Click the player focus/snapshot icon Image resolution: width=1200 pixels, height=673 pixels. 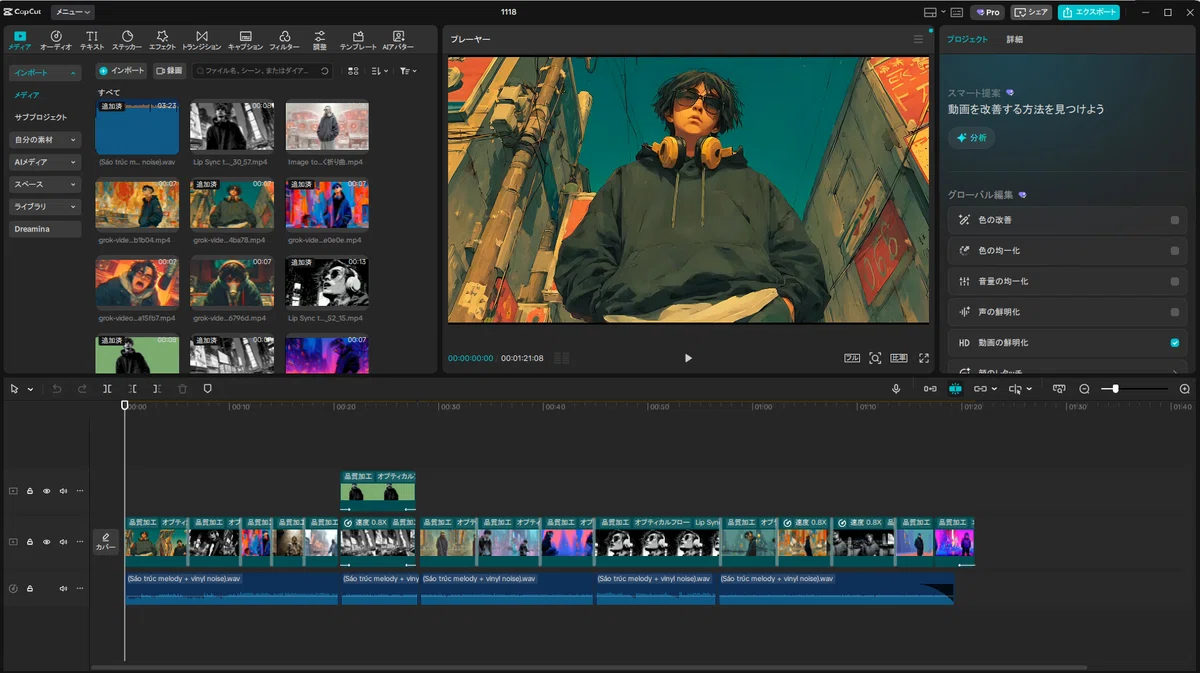pyautogui.click(x=875, y=358)
